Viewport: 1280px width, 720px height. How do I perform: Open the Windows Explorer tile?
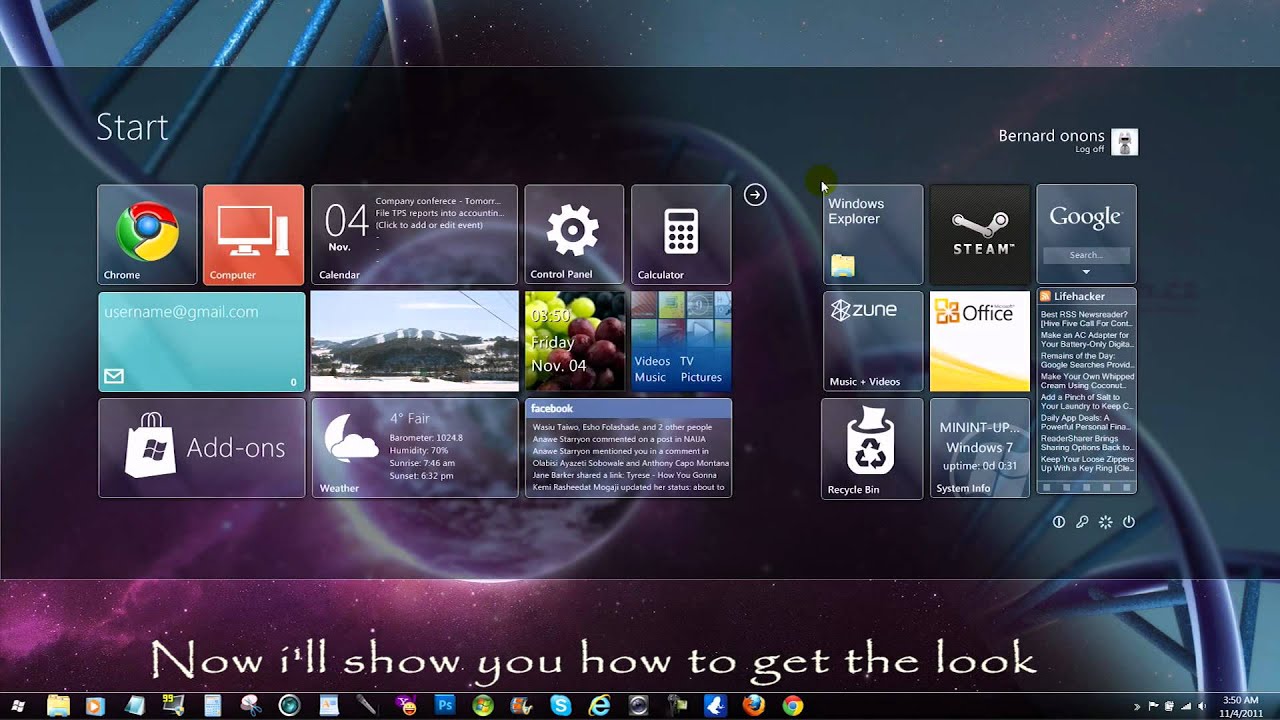873,234
